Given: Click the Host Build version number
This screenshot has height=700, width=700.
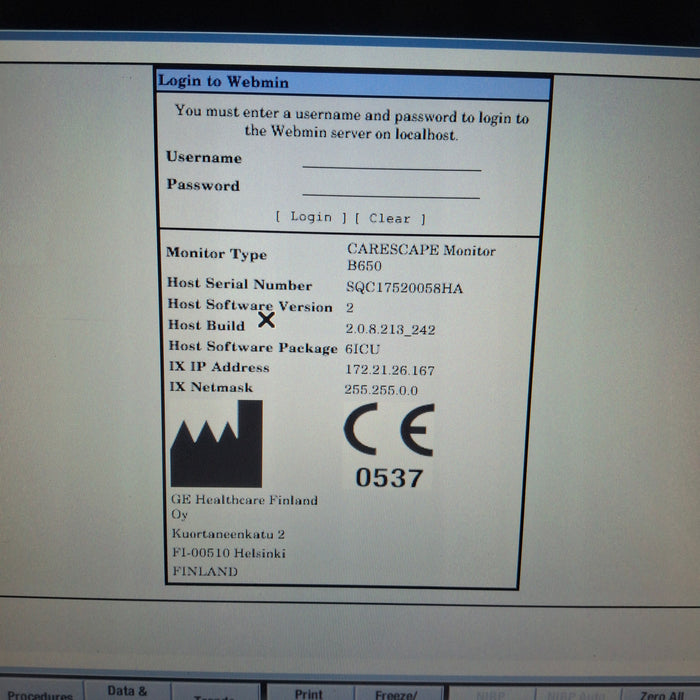Looking at the screenshot, I should 390,329.
